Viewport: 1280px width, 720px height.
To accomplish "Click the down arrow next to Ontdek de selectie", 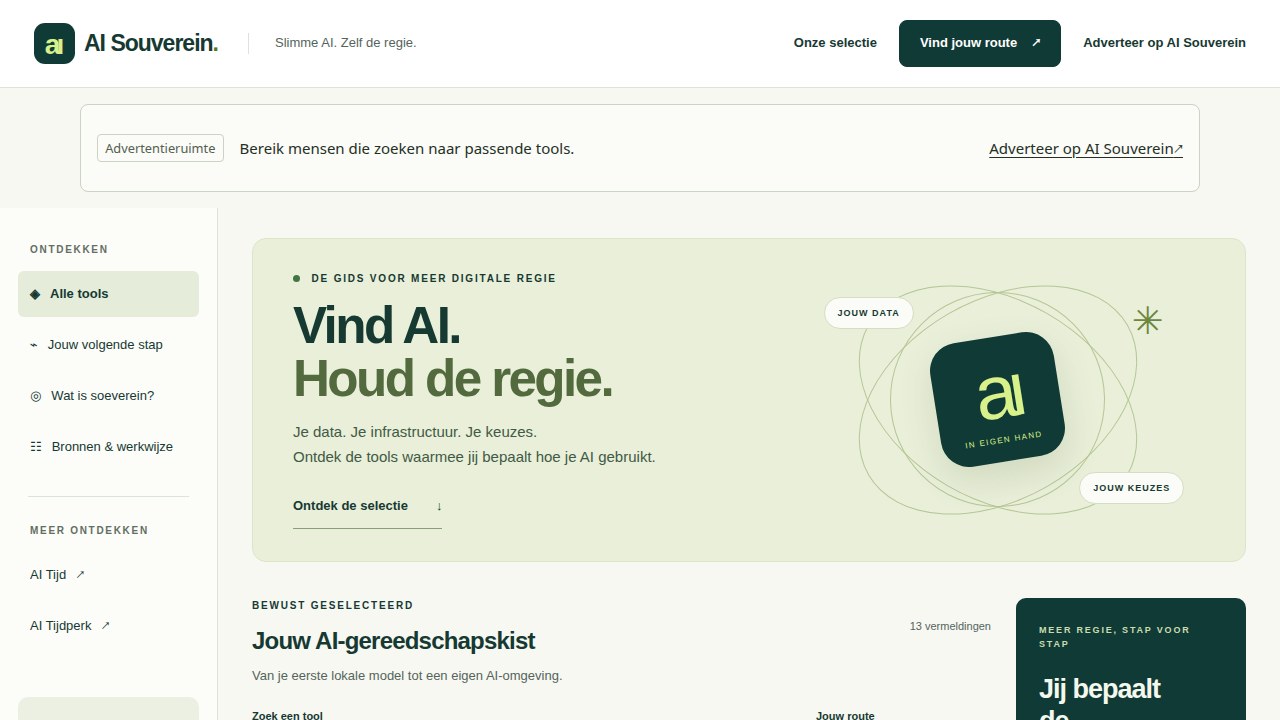I will 439,506.
